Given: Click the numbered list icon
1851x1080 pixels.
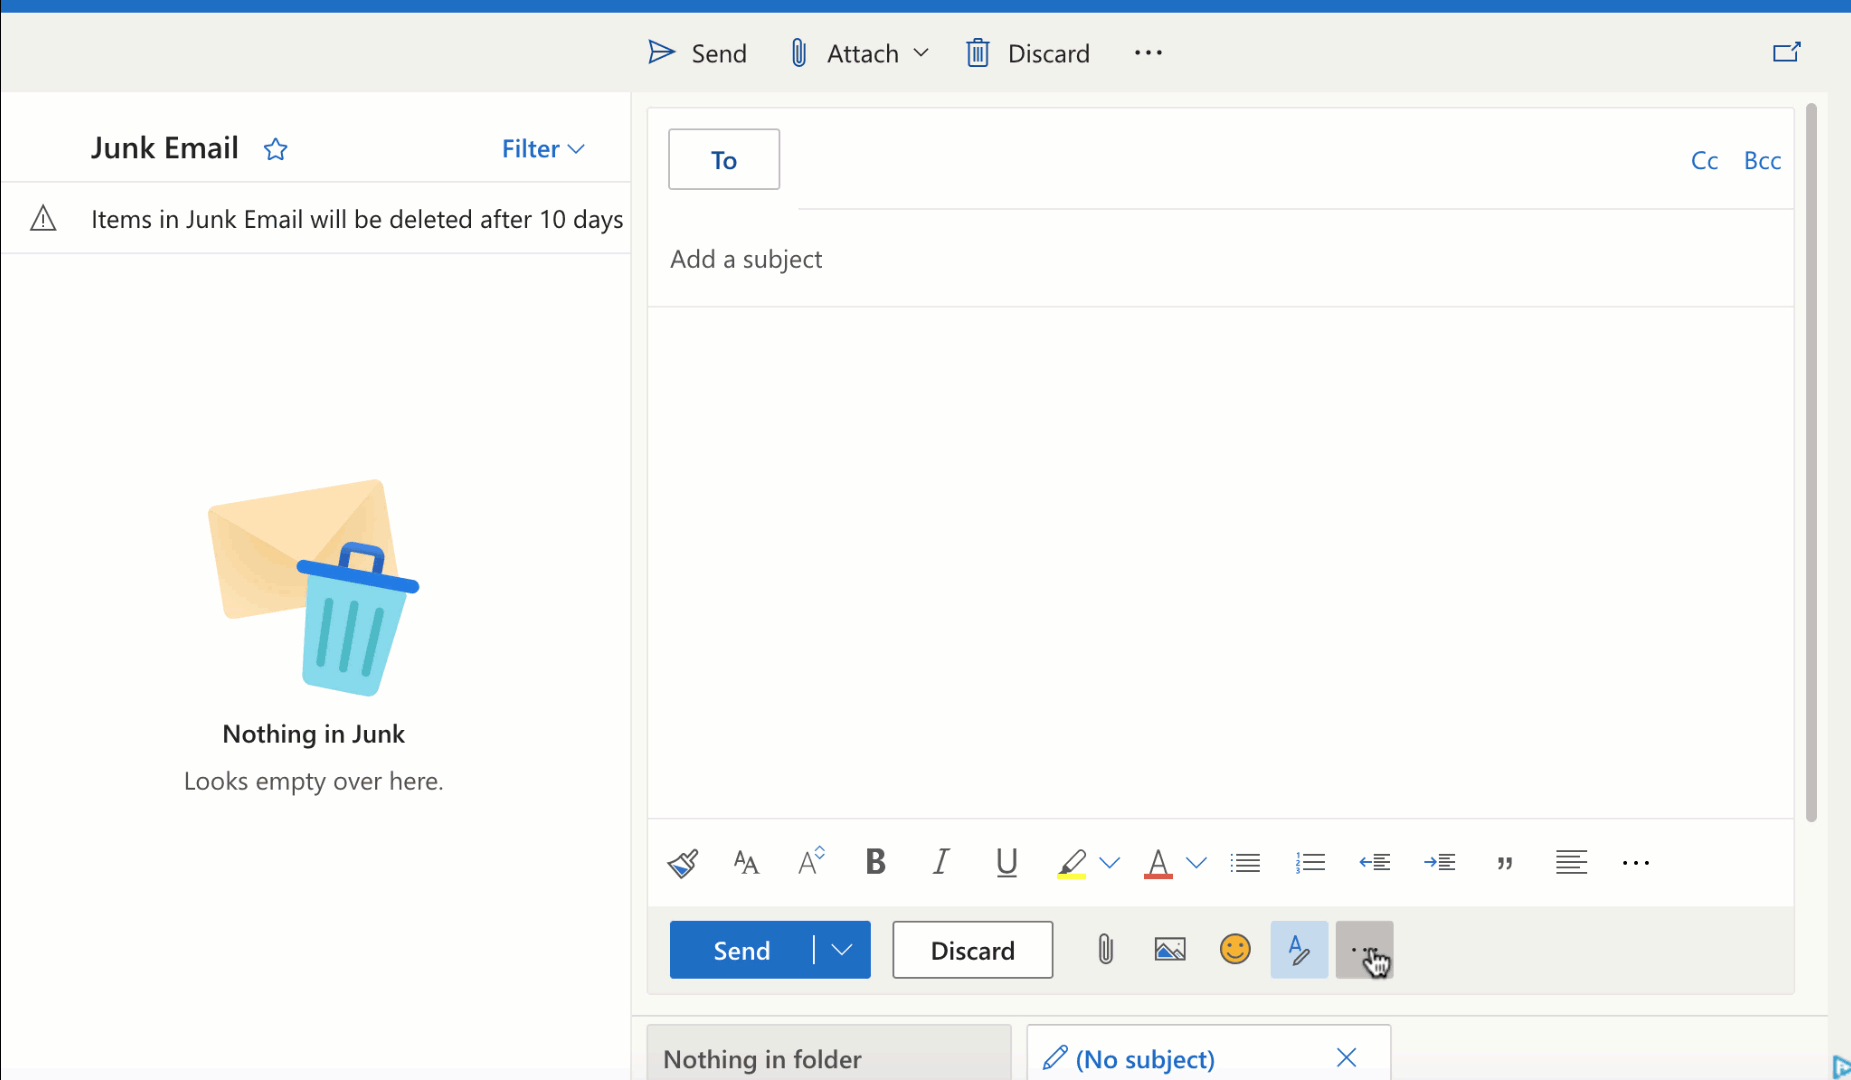Looking at the screenshot, I should click(1310, 862).
